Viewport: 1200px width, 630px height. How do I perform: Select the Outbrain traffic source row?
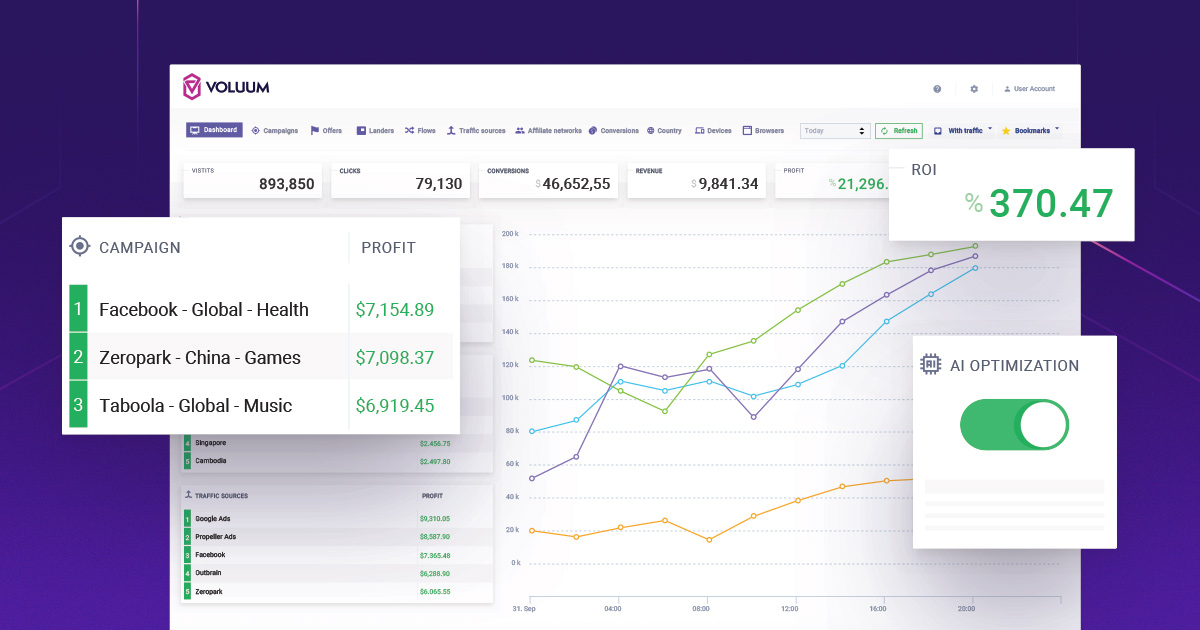point(336,573)
